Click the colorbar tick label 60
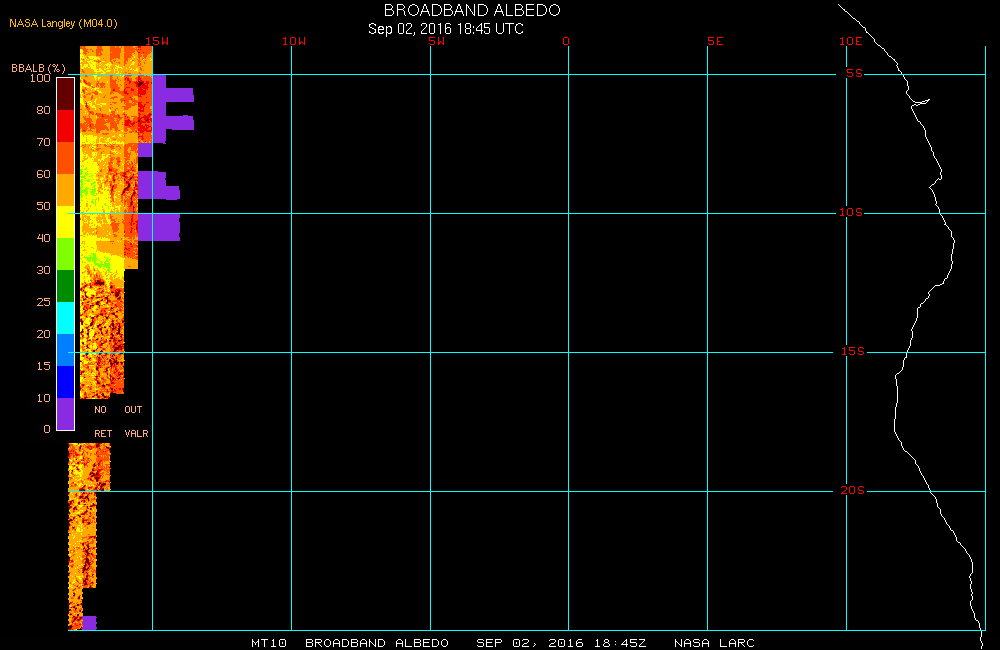 [x=43, y=174]
